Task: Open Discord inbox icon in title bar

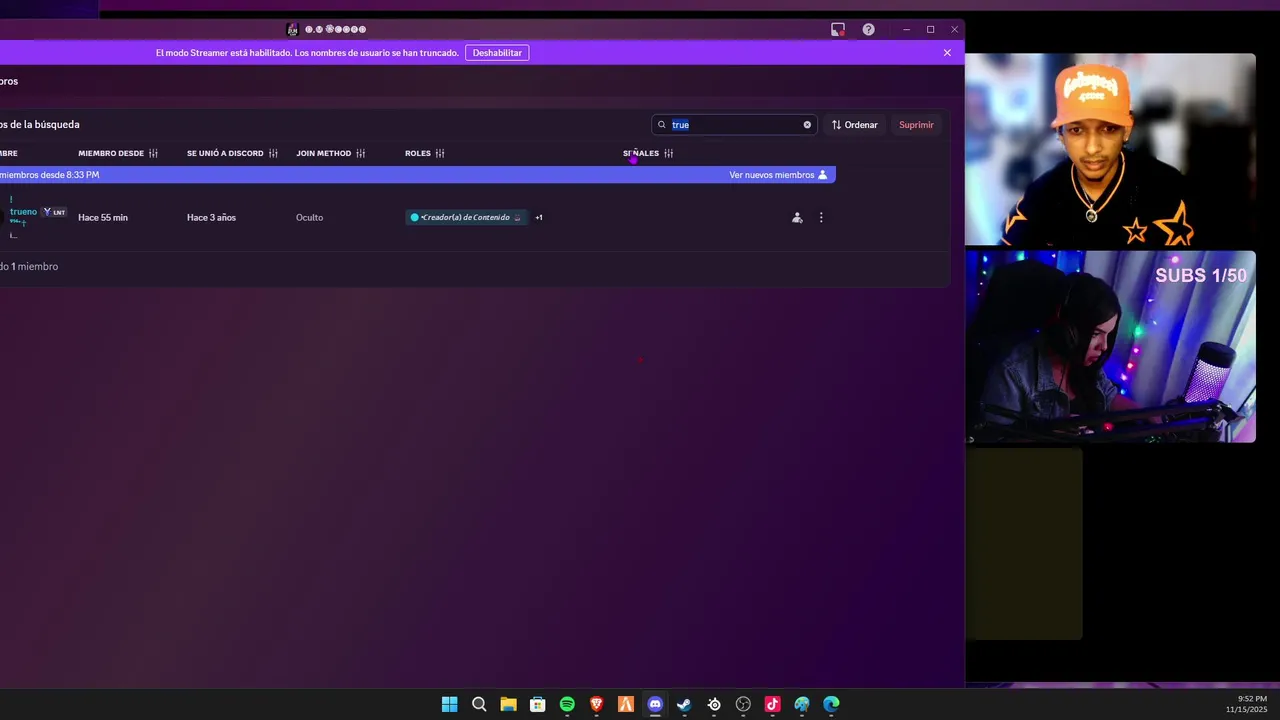Action: [838, 29]
